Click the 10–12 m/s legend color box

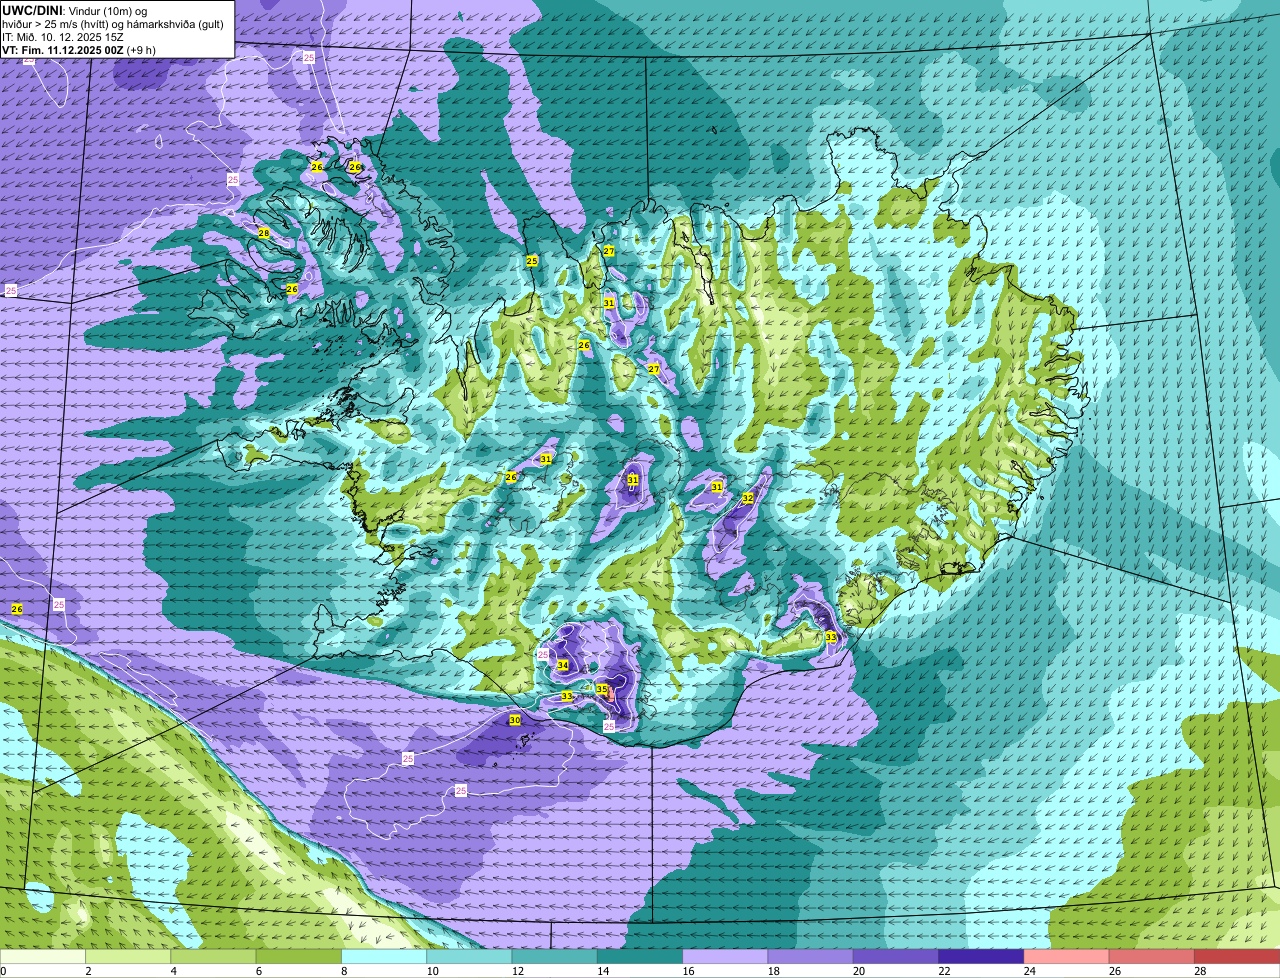tap(470, 956)
